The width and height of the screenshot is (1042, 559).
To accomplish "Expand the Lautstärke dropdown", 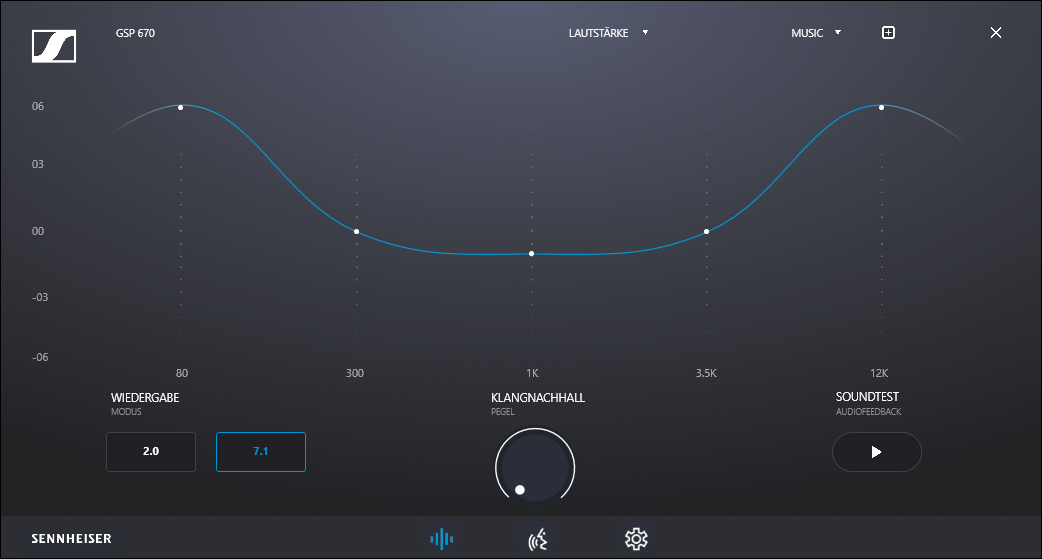I will pos(608,33).
